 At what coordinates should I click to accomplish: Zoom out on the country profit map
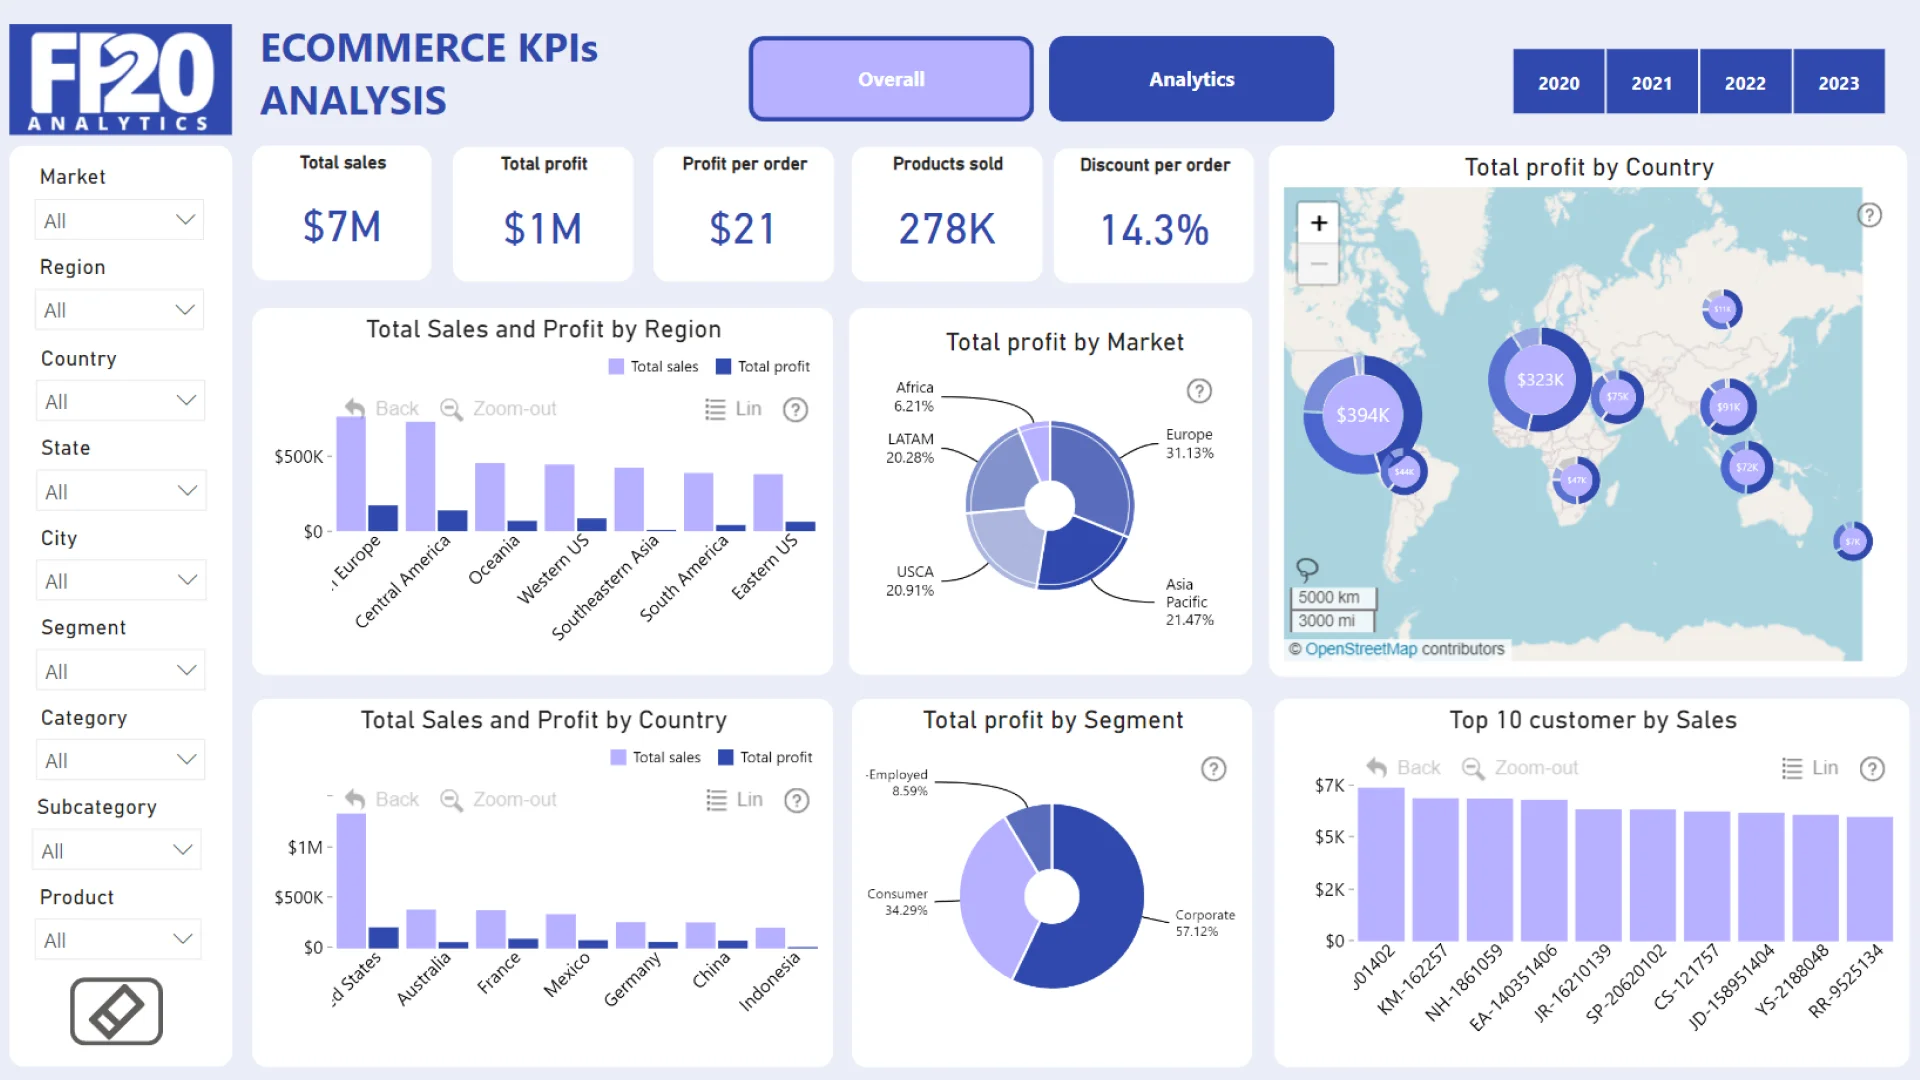click(x=1319, y=265)
